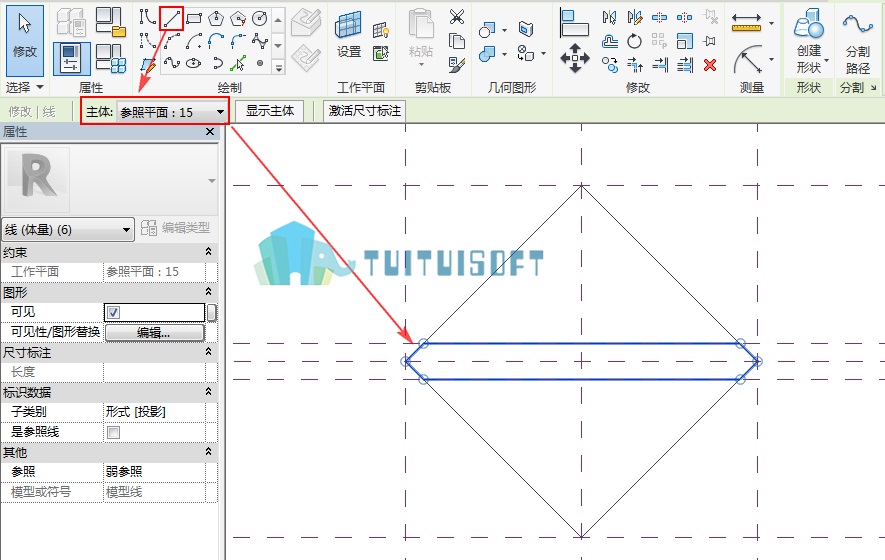Click the Move tool four-arrow icon
The height and width of the screenshot is (560, 885).
[575, 58]
